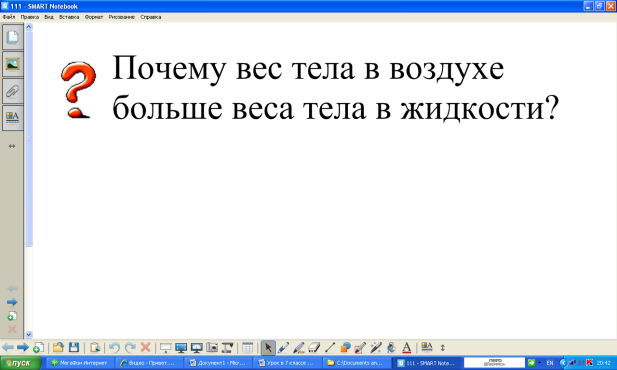Screen dimensions: 617x370
Task: Open the Windows пуск start button
Action: pyautogui.click(x=21, y=363)
